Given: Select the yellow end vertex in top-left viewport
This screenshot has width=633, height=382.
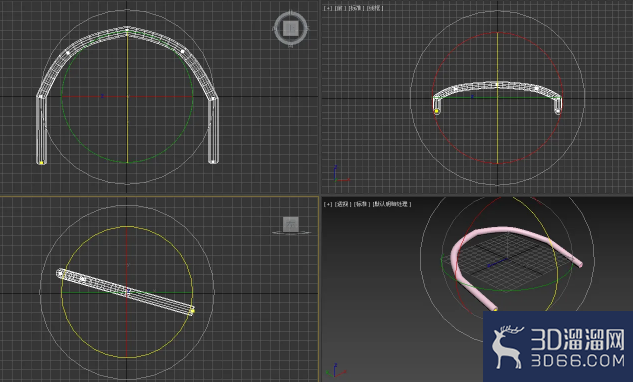Looking at the screenshot, I should tap(41, 163).
